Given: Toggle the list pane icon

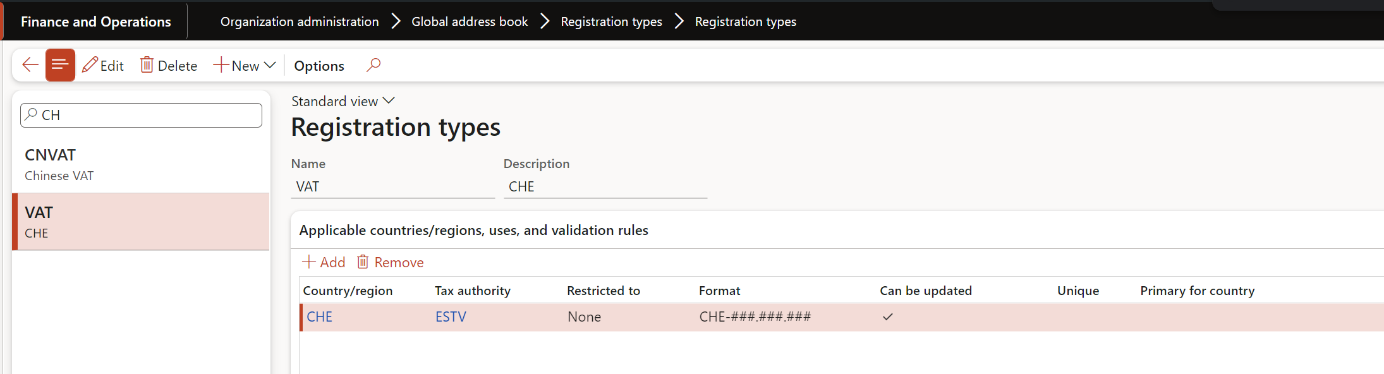Looking at the screenshot, I should [x=60, y=65].
